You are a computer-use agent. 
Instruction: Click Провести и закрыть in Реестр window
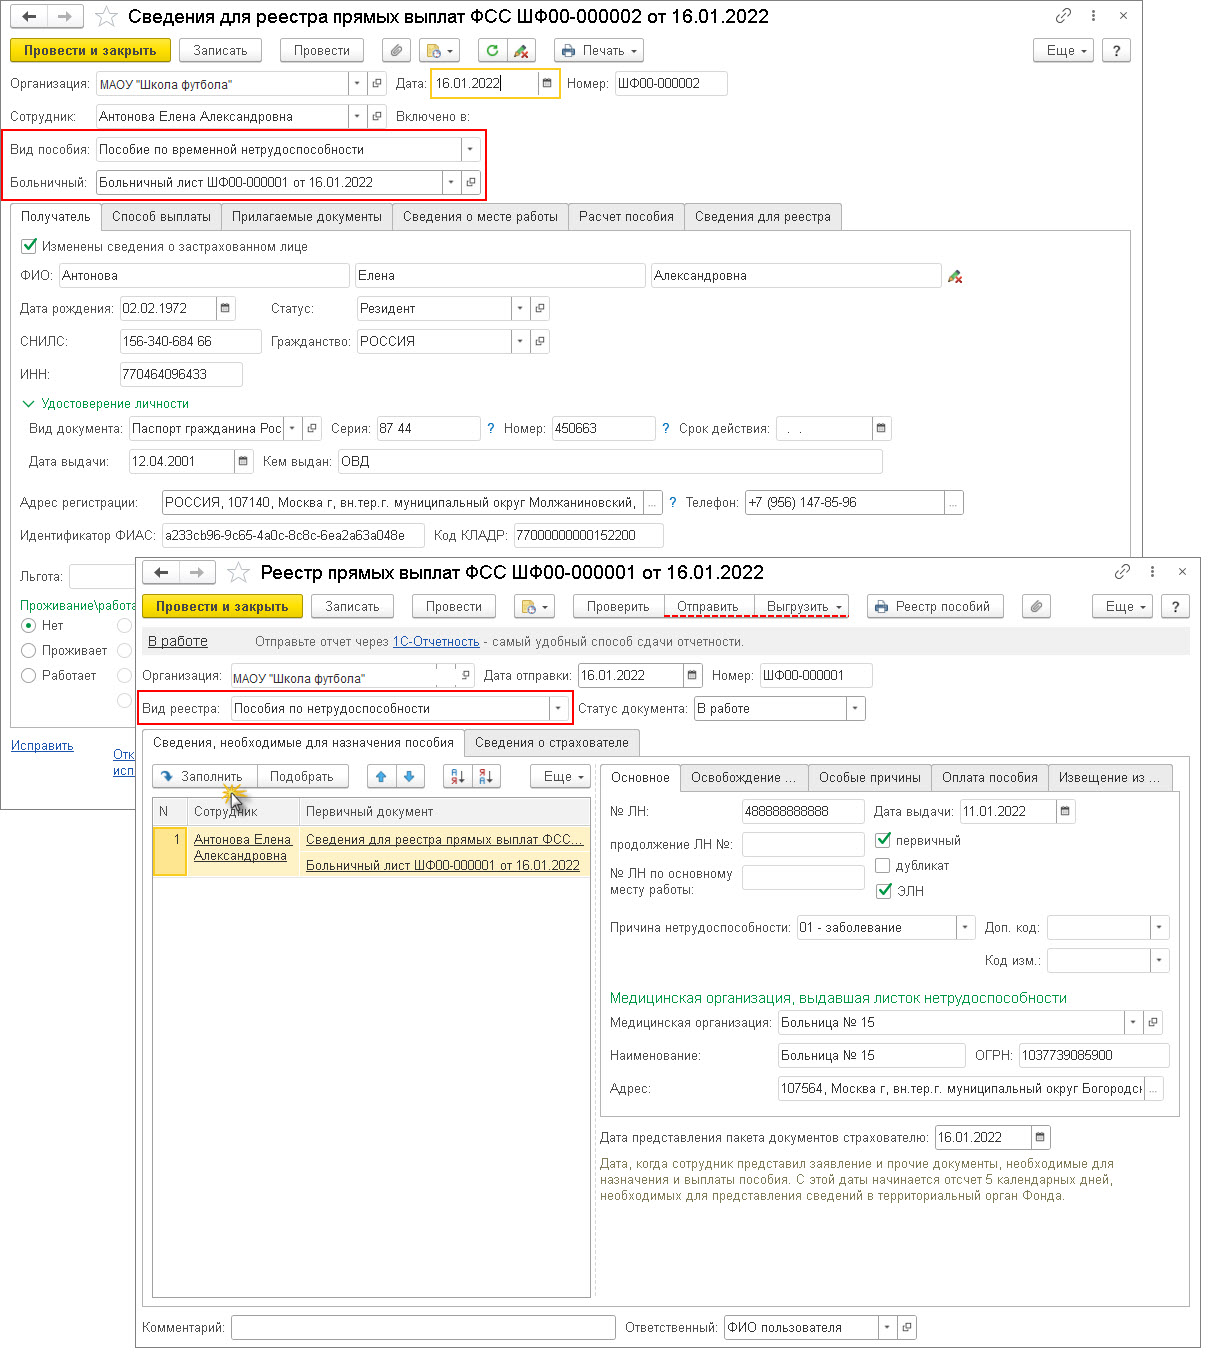[222, 606]
